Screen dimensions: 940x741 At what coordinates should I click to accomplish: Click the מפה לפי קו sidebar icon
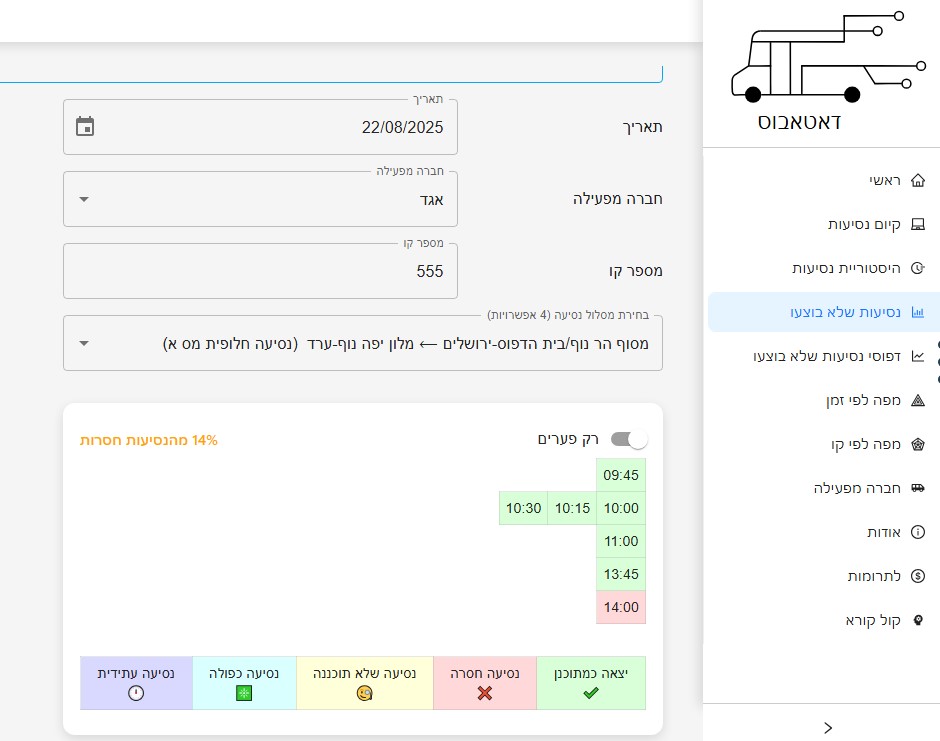(x=918, y=444)
